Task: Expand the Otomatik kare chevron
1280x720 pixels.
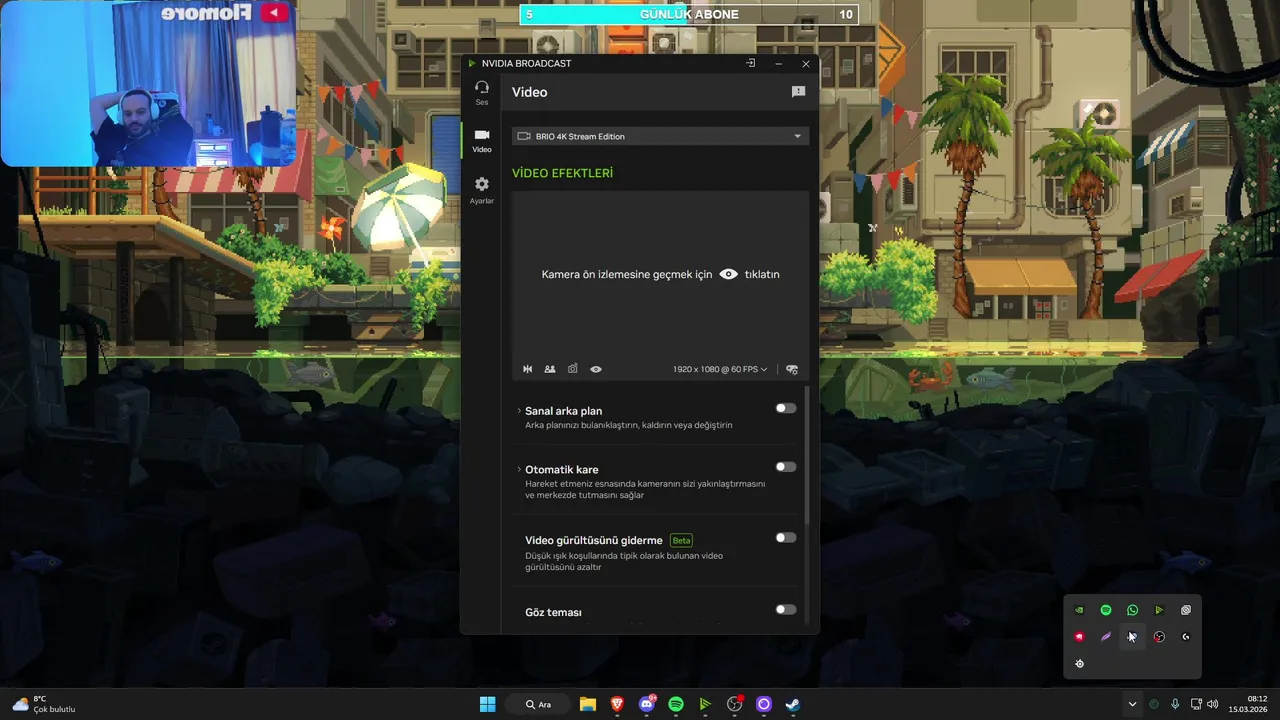Action: click(x=519, y=470)
